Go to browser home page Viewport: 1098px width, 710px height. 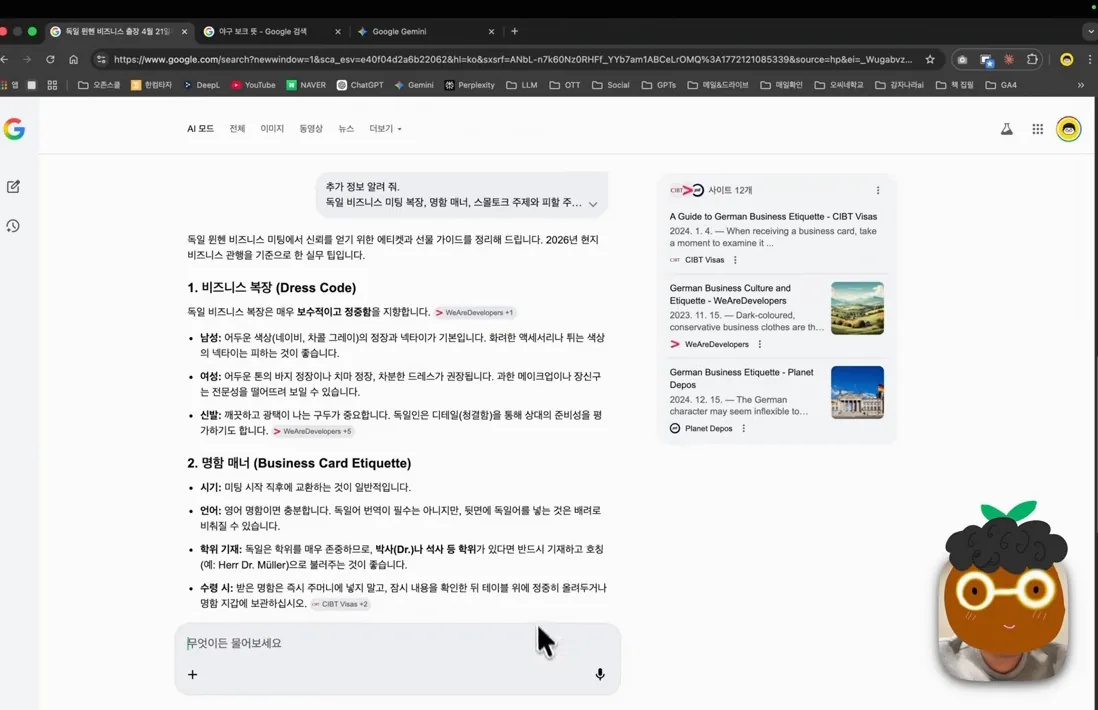[x=74, y=60]
